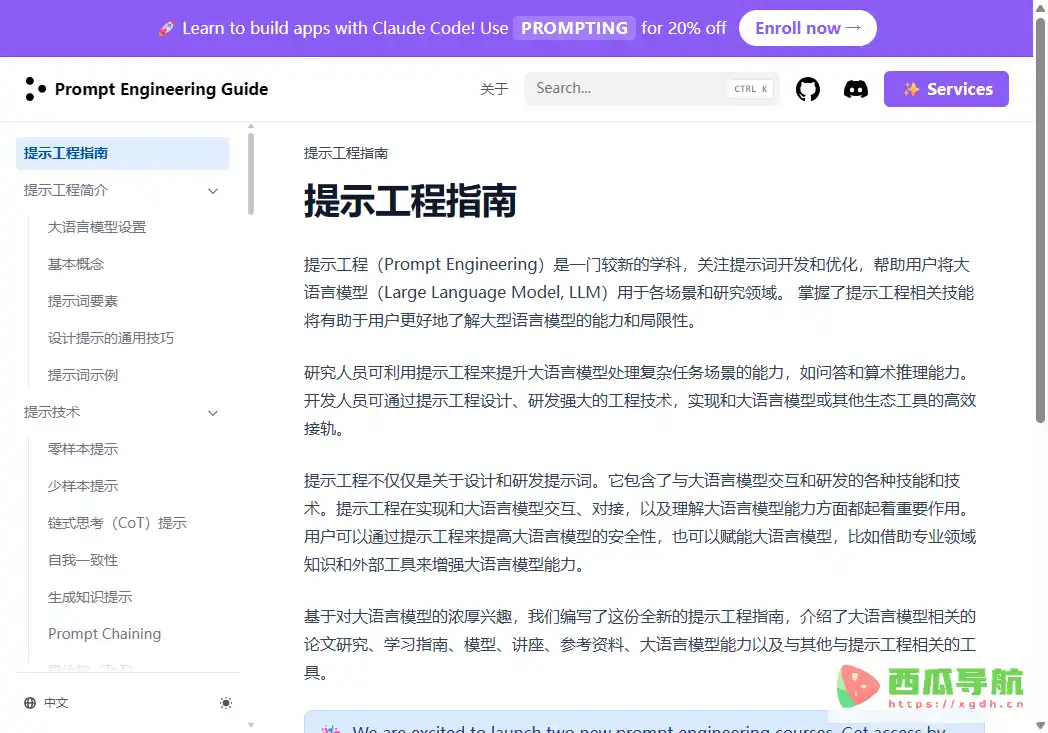
Task: Click the 提示工程指南 breadcrumb text
Action: pos(346,153)
